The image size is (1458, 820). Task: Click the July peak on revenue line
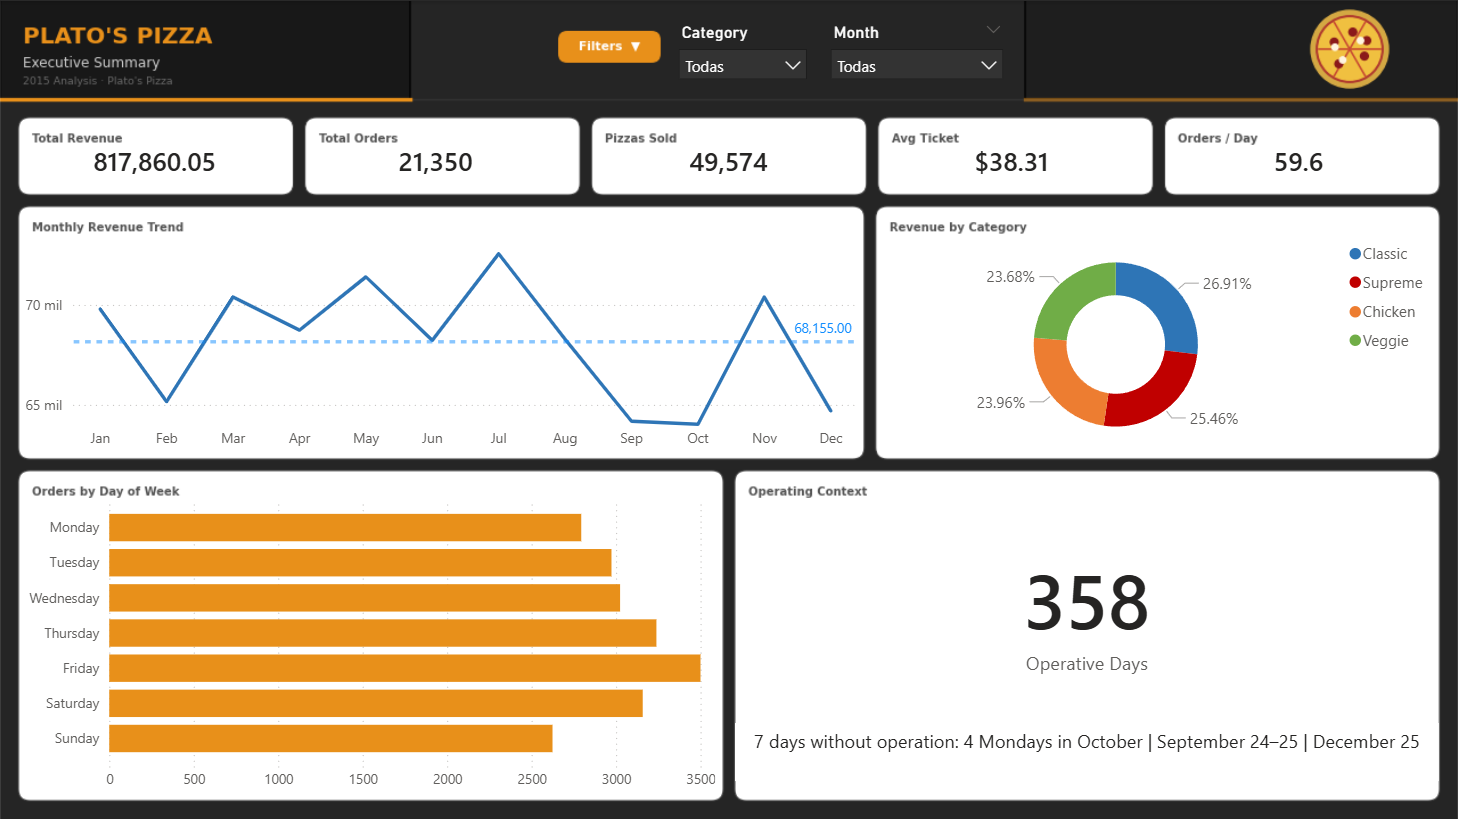click(x=499, y=254)
